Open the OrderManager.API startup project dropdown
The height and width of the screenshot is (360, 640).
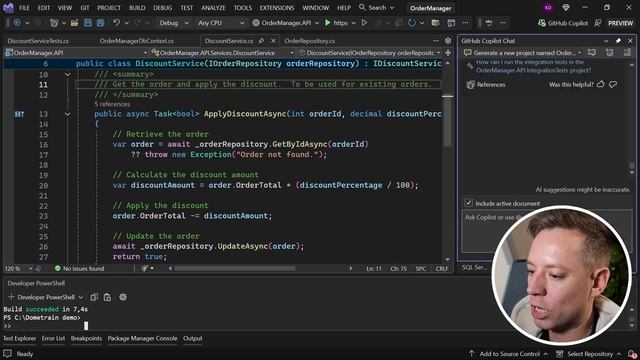285,23
